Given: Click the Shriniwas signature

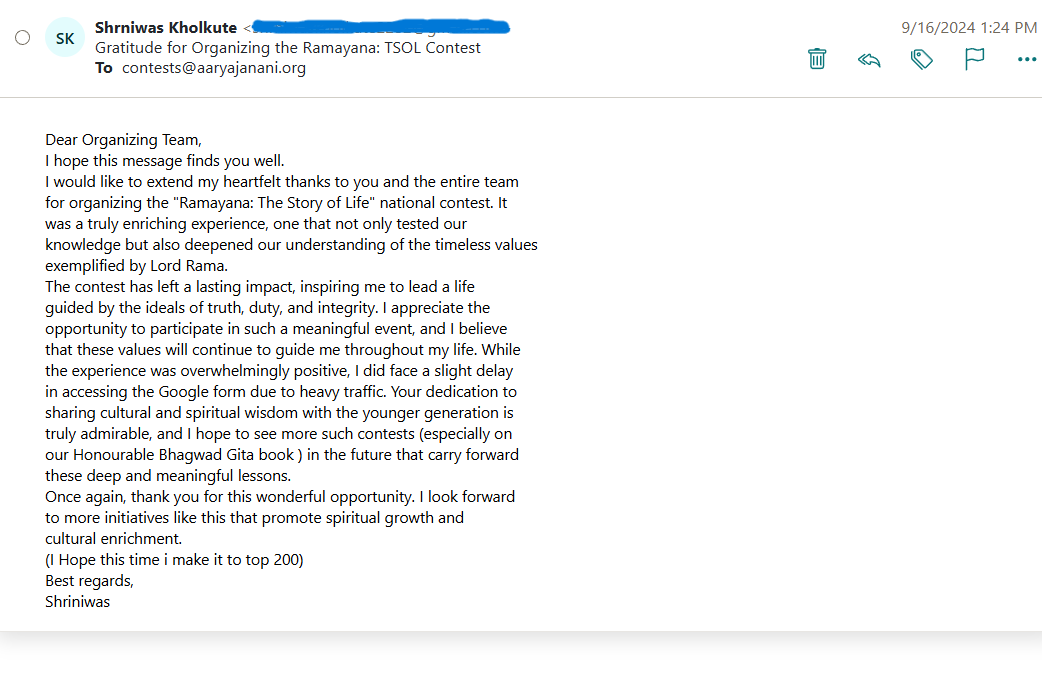Looking at the screenshot, I should 78,601.
